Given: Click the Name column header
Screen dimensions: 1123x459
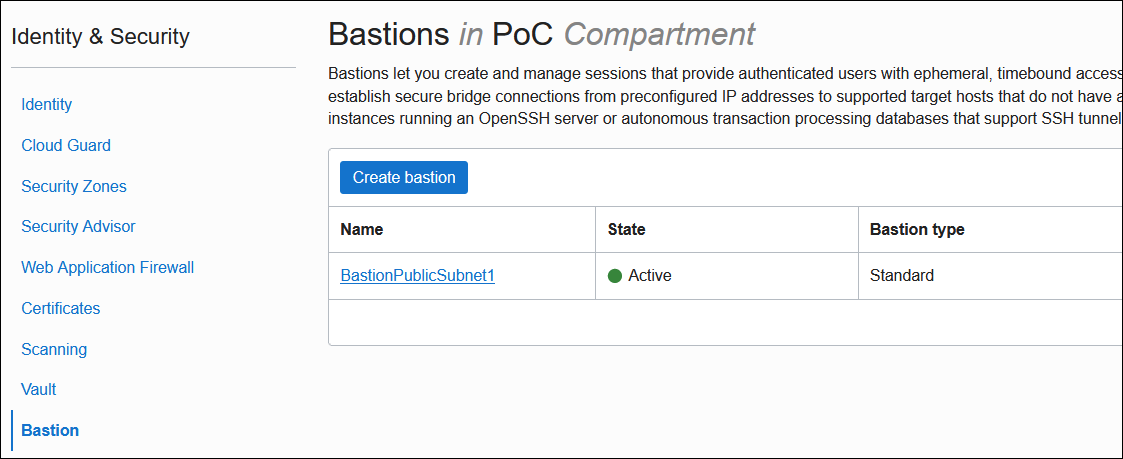Looking at the screenshot, I should [362, 229].
